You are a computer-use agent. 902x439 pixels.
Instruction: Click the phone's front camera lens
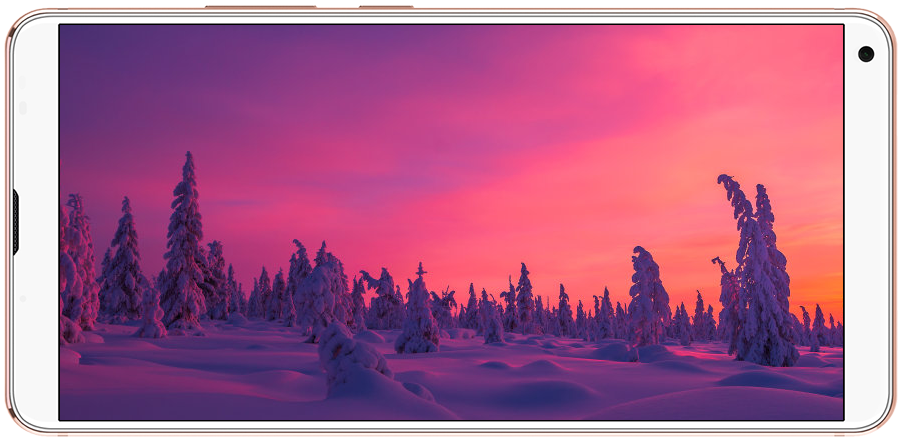click(866, 54)
